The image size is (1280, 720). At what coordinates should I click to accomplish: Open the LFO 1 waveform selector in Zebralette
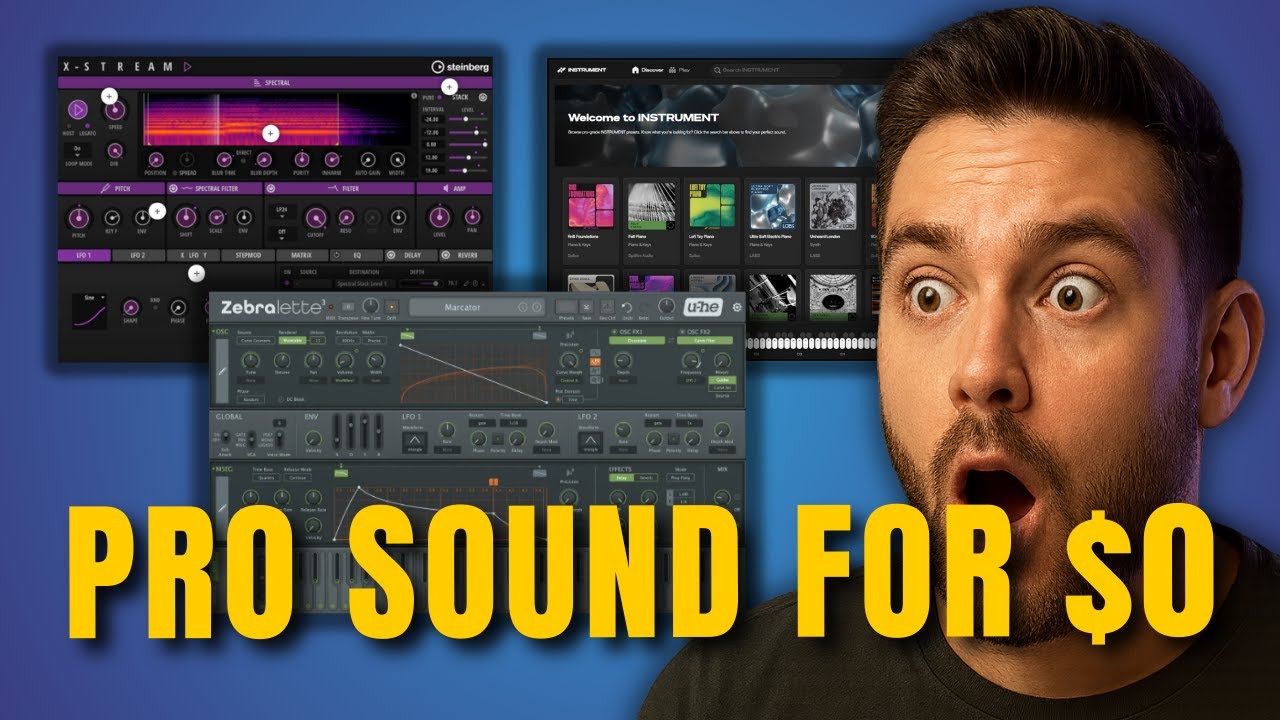(x=415, y=443)
